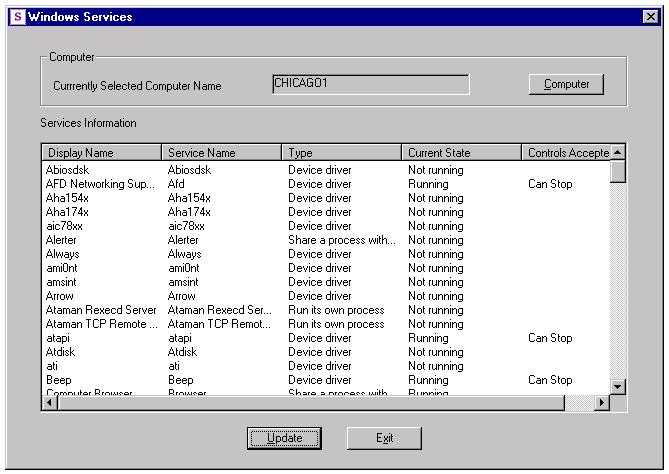Select the amsint display name

(x=61, y=282)
